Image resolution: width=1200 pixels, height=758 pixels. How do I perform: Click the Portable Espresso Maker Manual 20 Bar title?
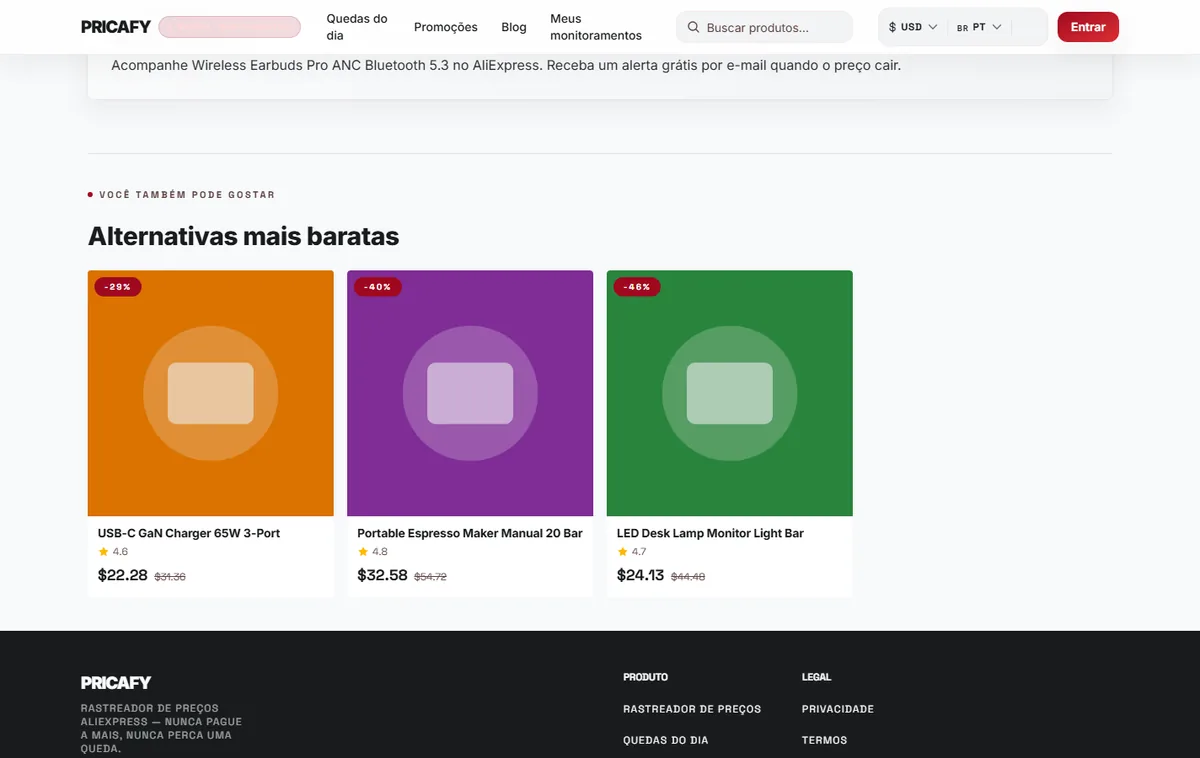(x=470, y=533)
